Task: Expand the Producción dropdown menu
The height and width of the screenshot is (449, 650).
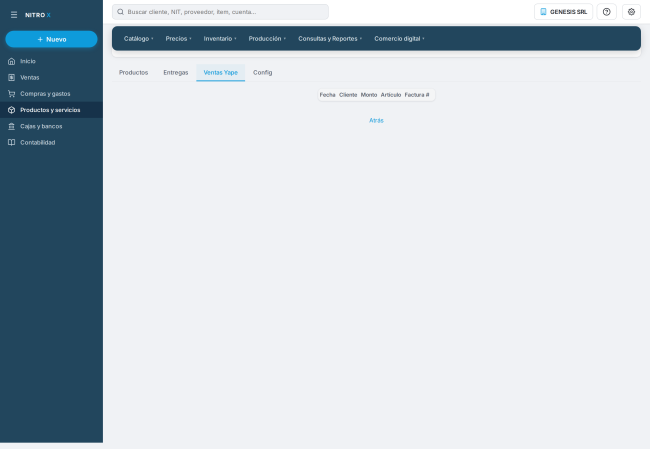Action: [x=267, y=39]
